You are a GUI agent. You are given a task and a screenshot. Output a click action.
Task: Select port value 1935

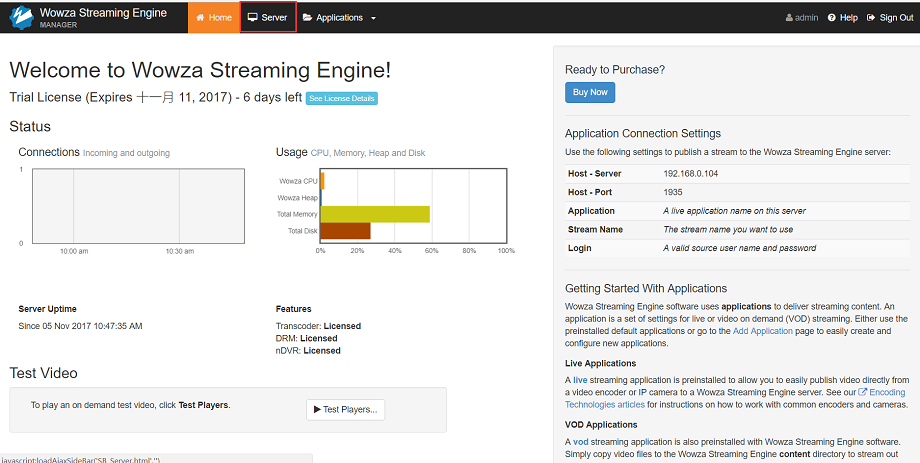point(673,192)
